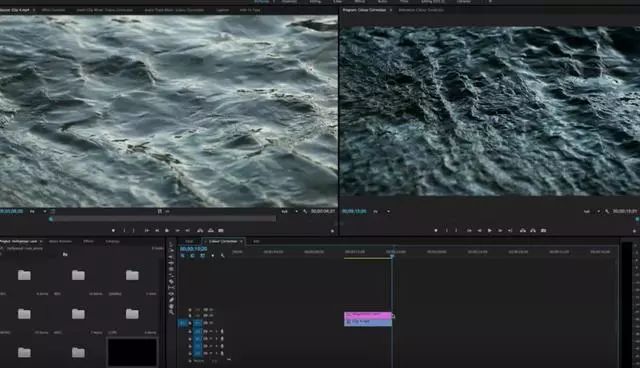The width and height of the screenshot is (640, 368).
Task: Click the Program monitor current timecode
Action: coord(354,211)
